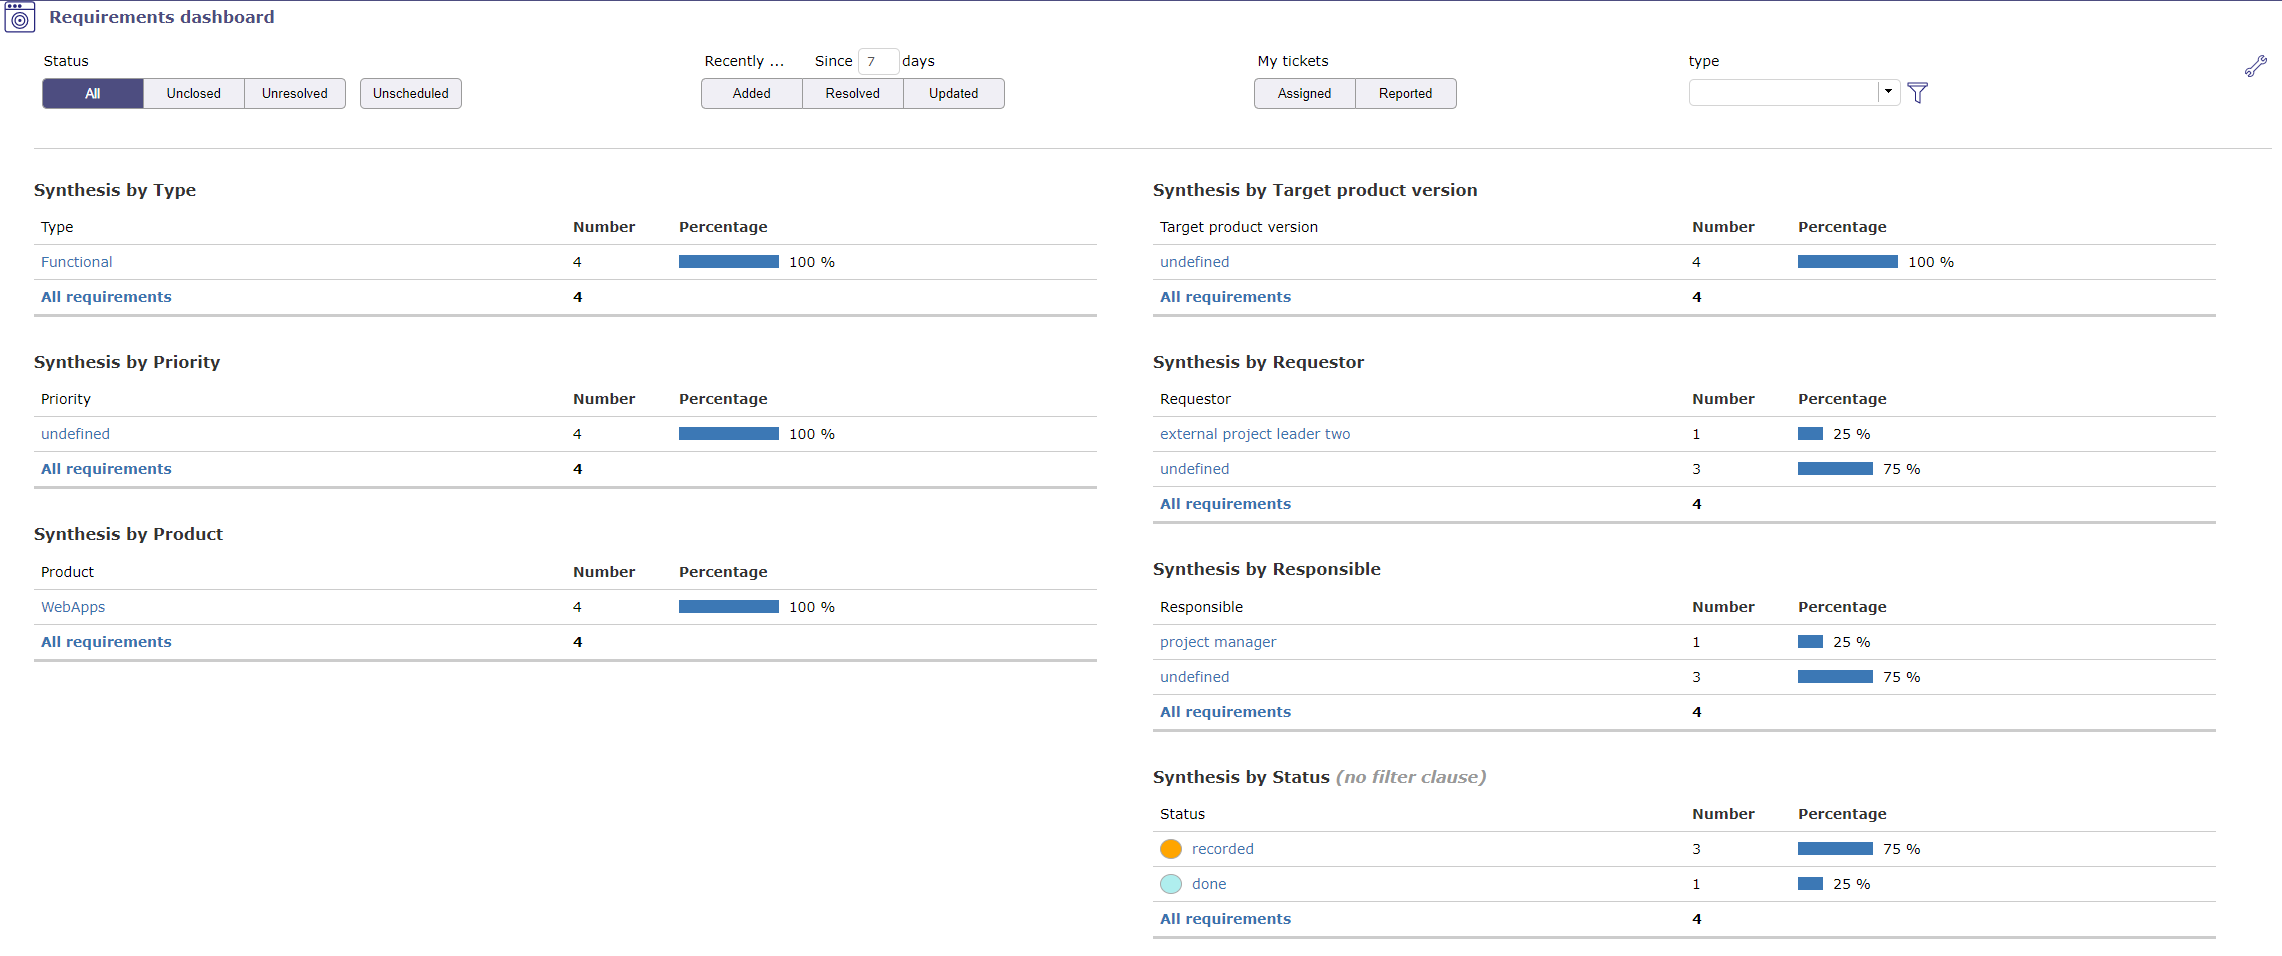
Task: Select the Unclosed status filter
Action: click(x=193, y=93)
